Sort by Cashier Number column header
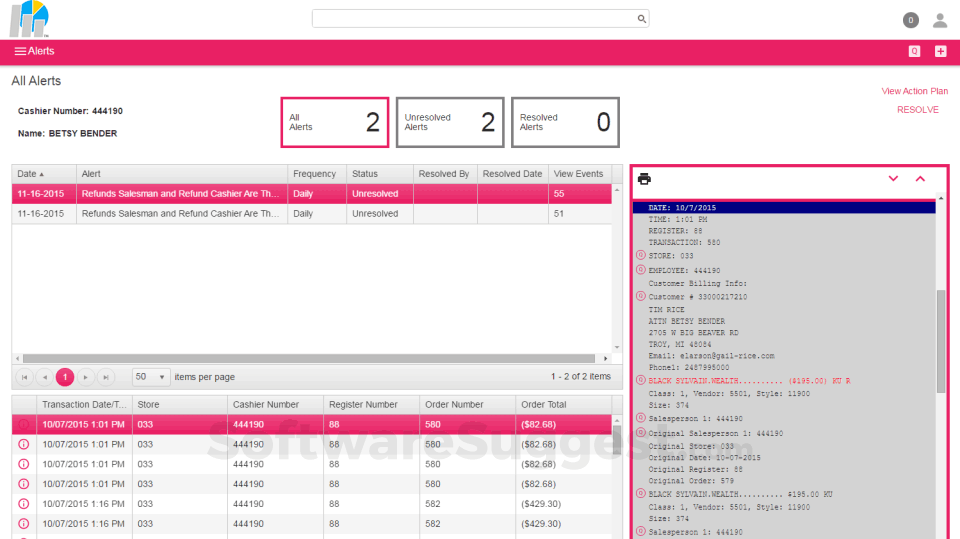Viewport: 960px width, 539px height. [276, 405]
